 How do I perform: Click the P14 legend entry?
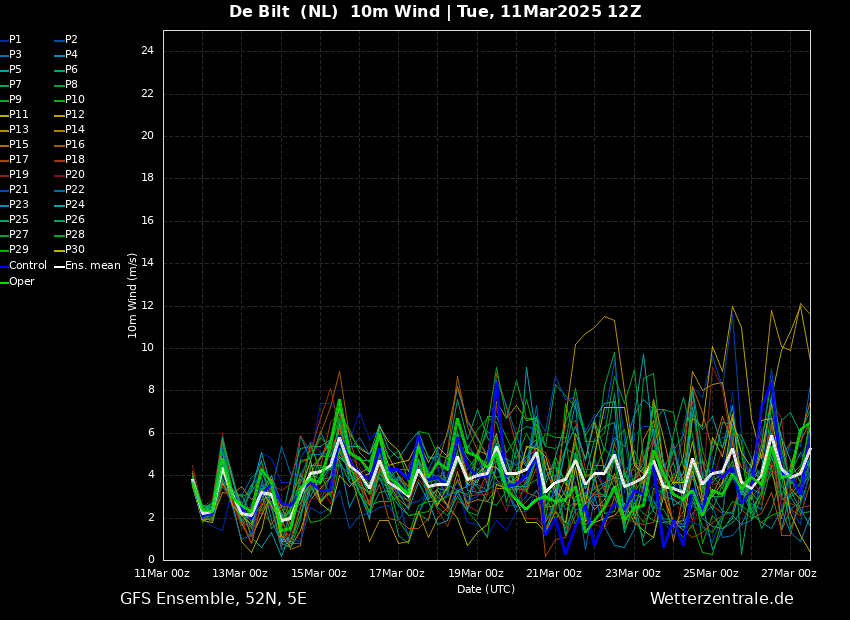coord(69,130)
